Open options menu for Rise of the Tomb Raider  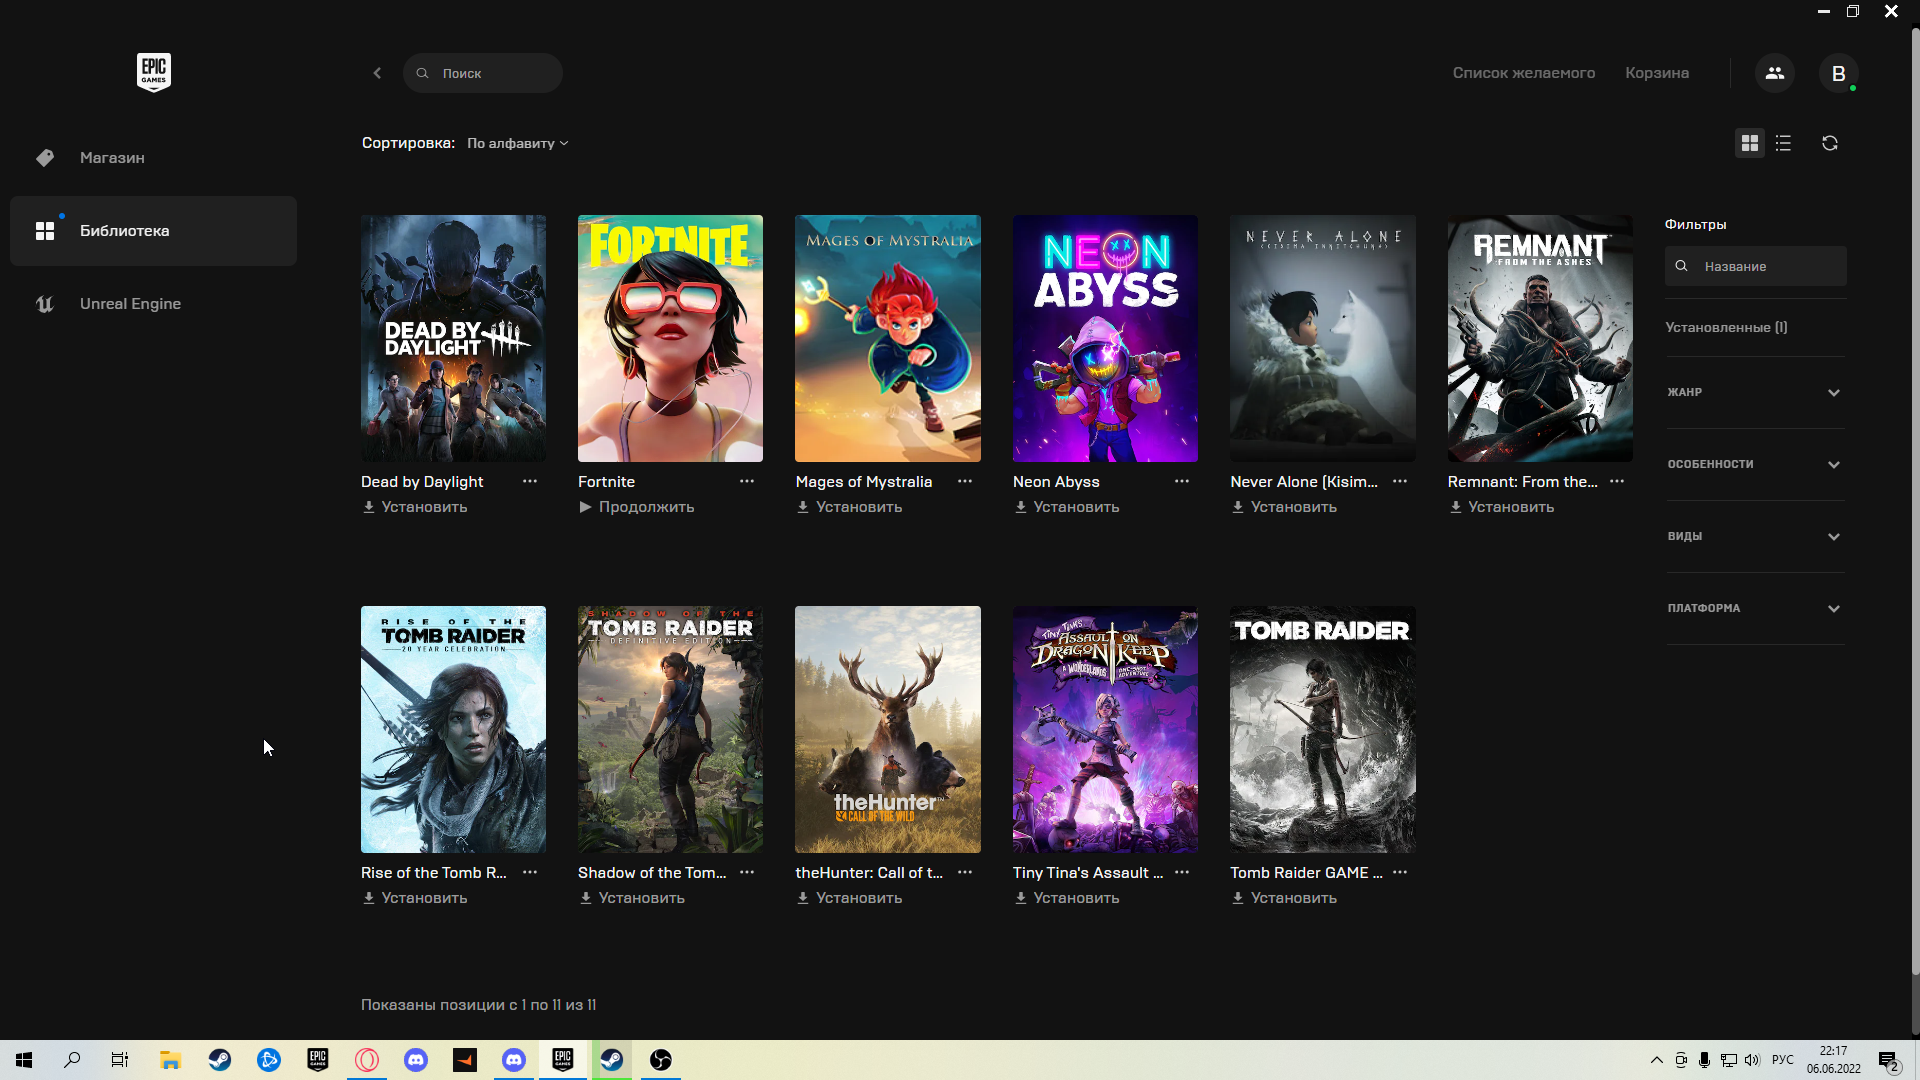point(530,872)
